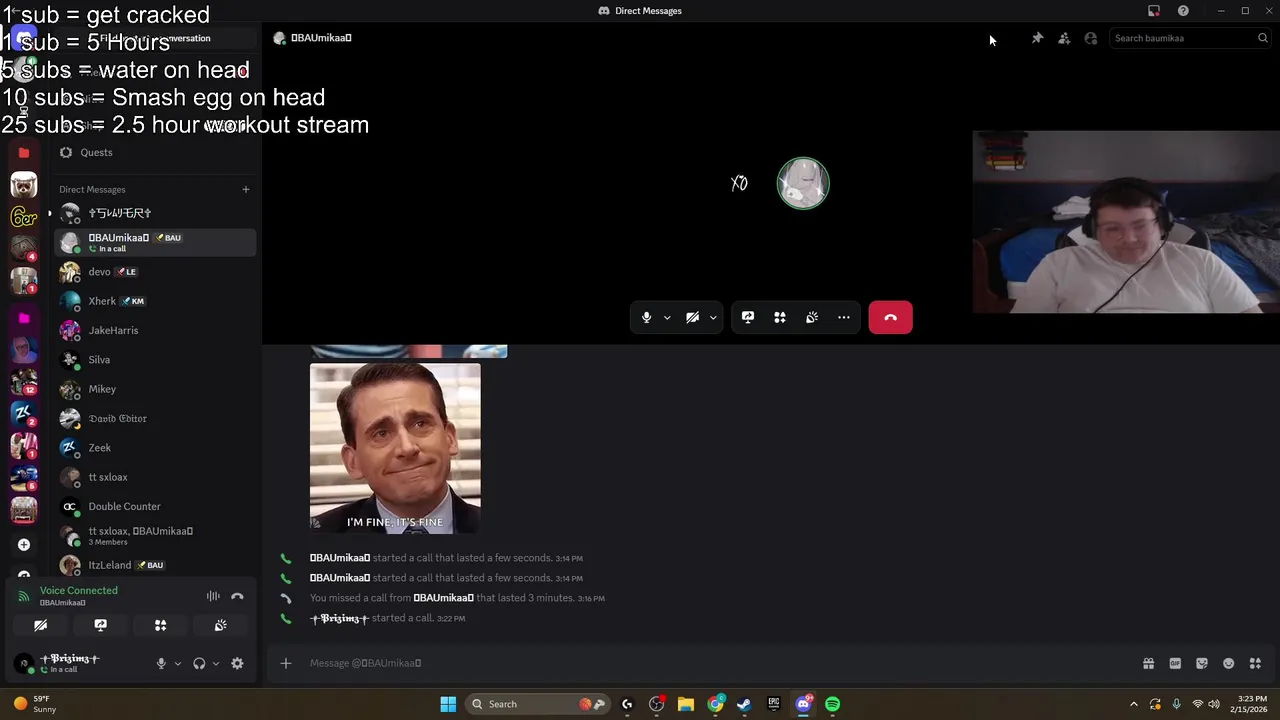This screenshot has width=1280, height=720.
Task: Share your screen from call controls
Action: (x=748, y=317)
